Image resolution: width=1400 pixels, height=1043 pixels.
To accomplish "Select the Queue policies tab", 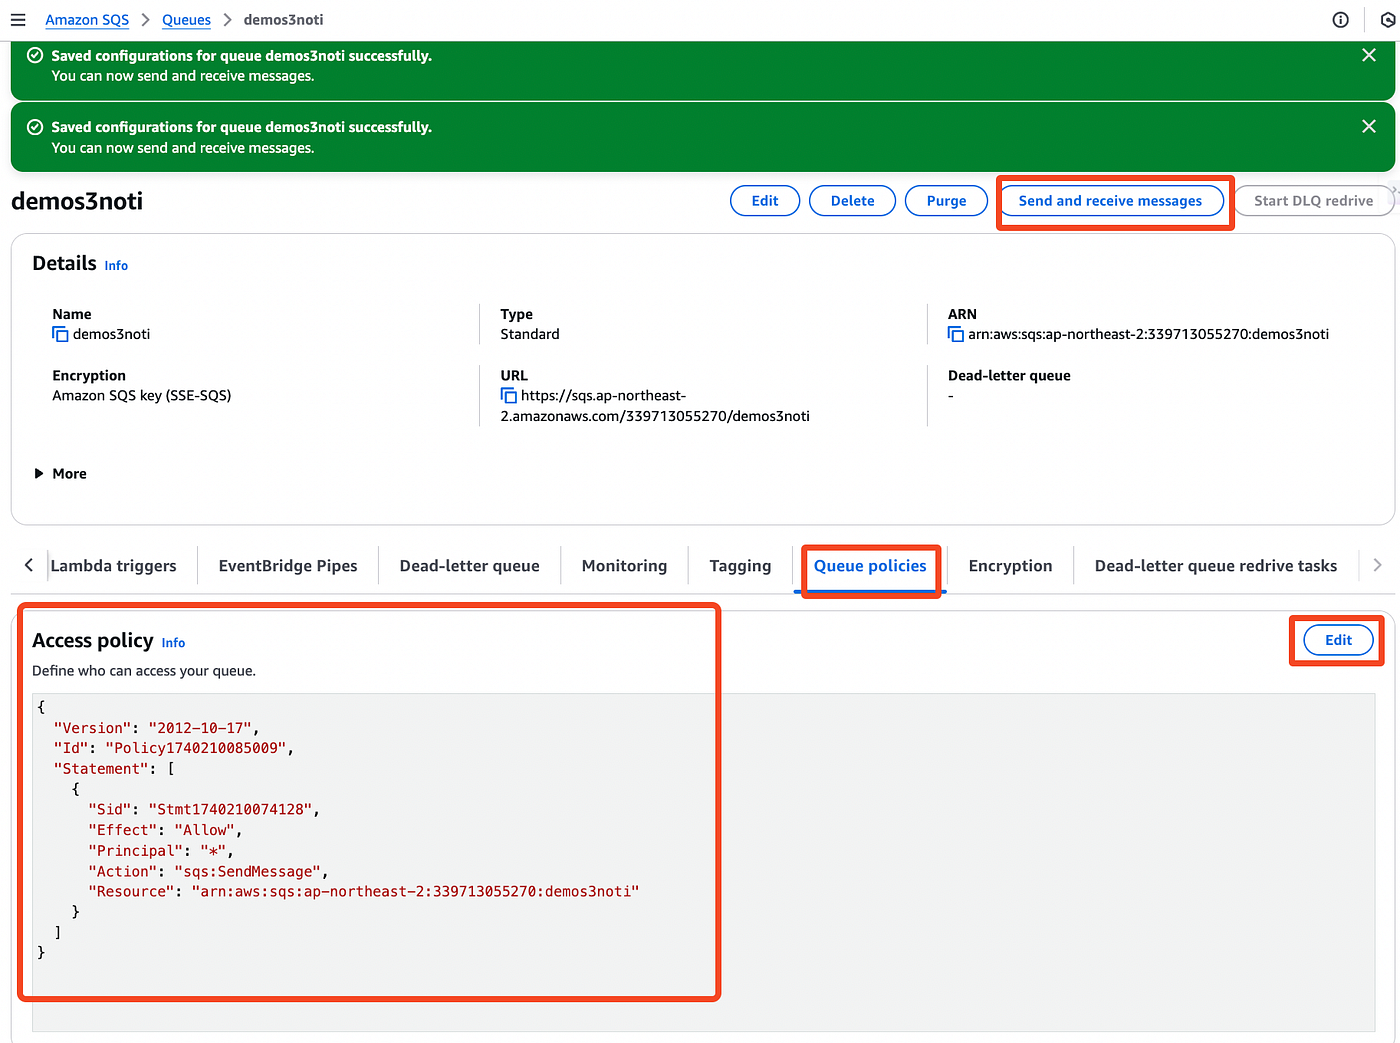I will tap(870, 566).
